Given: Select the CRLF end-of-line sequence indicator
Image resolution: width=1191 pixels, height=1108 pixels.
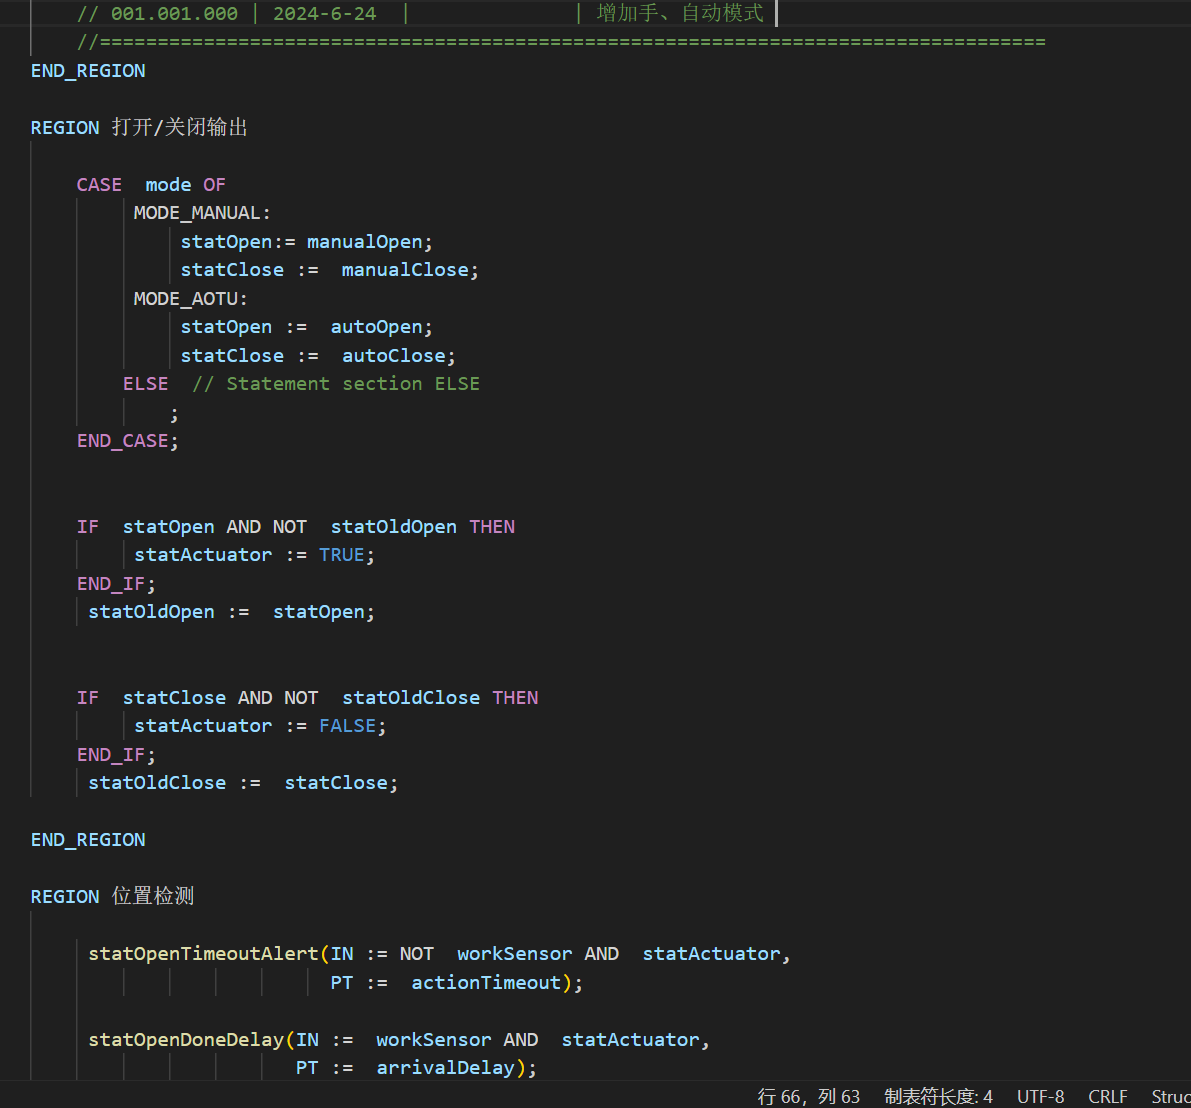Looking at the screenshot, I should pos(1107,1096).
